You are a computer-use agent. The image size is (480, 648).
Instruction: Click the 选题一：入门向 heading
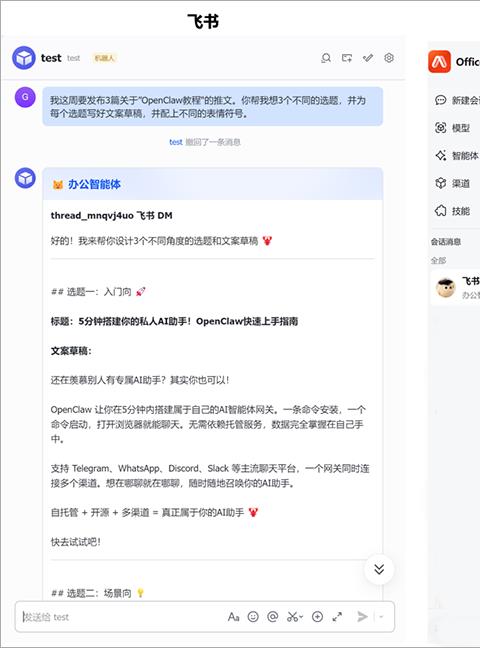pos(98,292)
